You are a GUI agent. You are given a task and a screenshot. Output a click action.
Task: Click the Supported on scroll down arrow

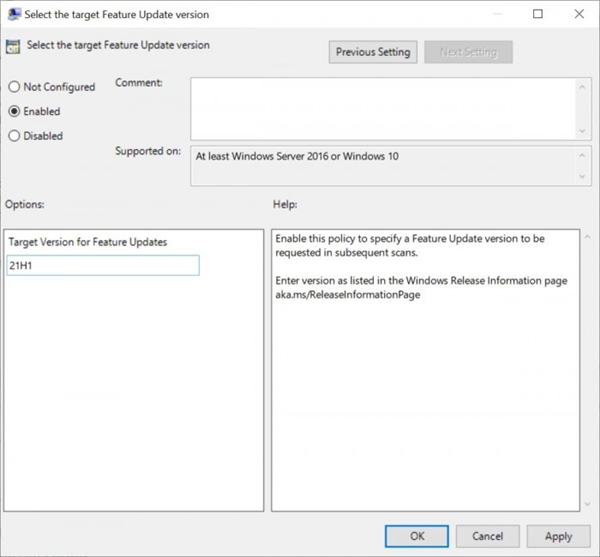(x=582, y=178)
